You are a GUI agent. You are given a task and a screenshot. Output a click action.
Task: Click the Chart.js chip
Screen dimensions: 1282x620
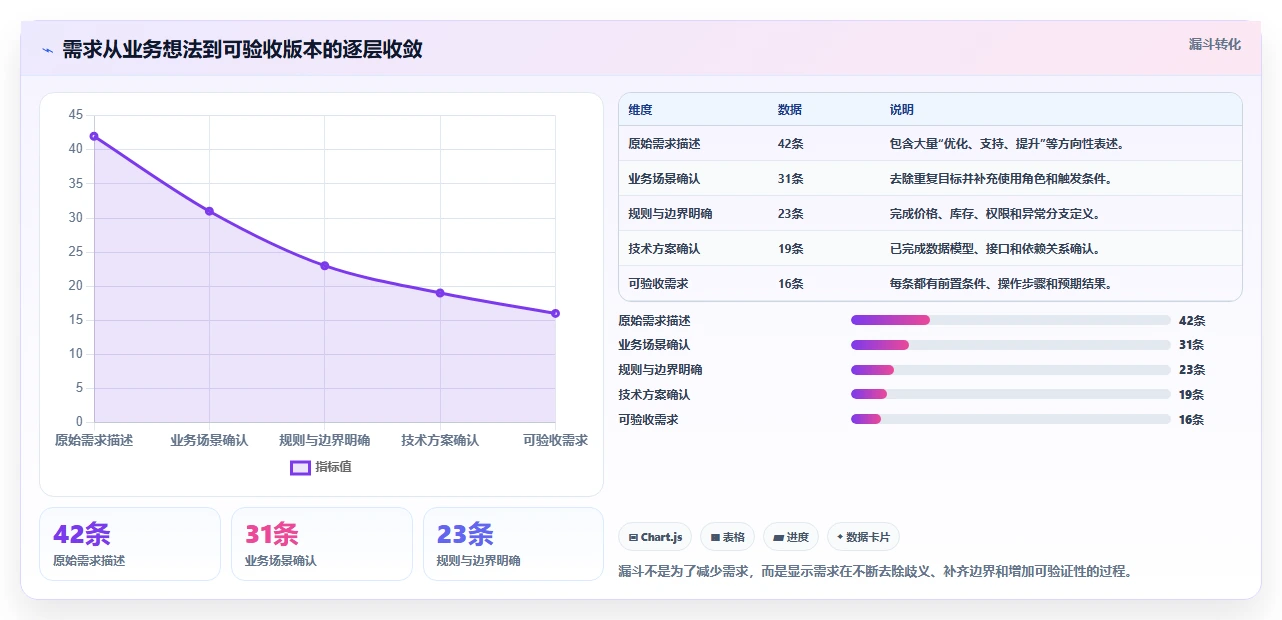656,537
